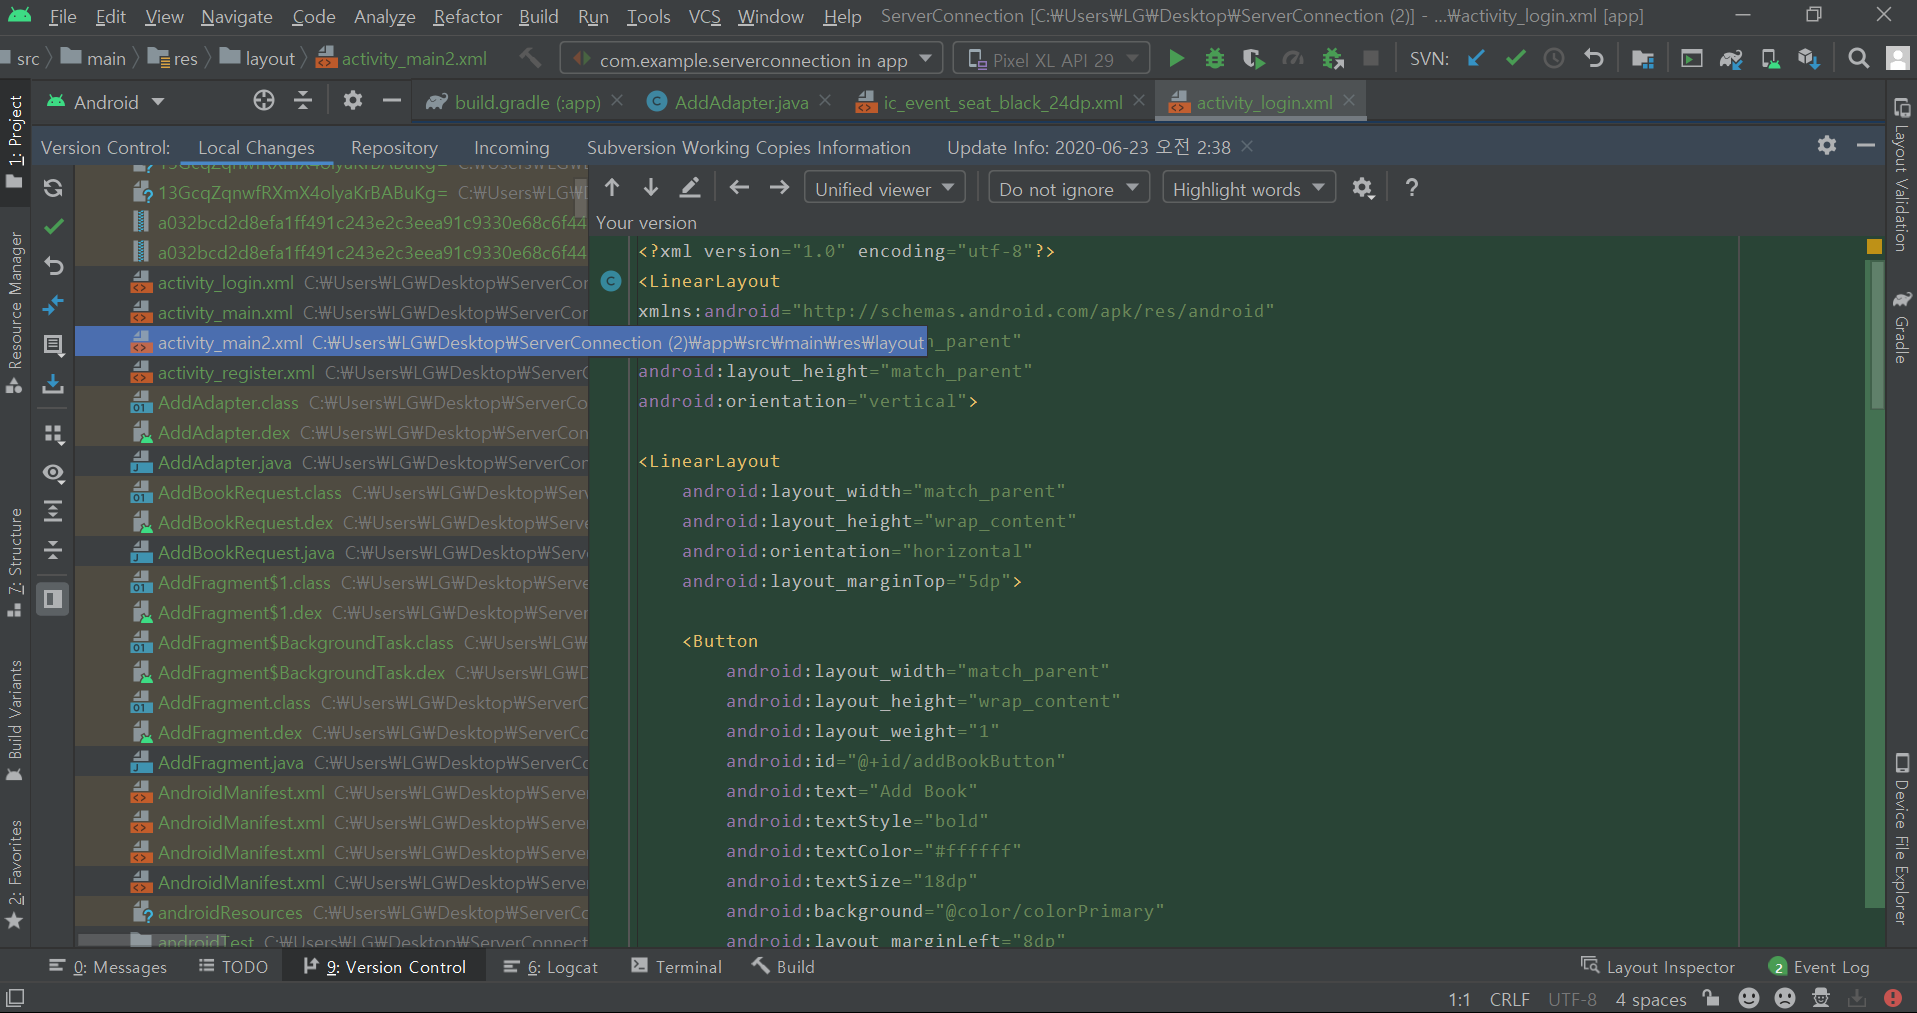Jump to previous difference up arrow
The height and width of the screenshot is (1013, 1917).
[612, 188]
